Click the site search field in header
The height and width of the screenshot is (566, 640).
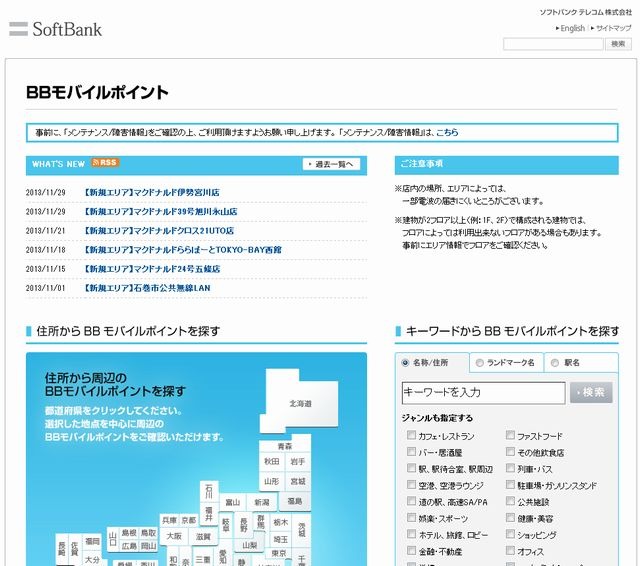click(x=553, y=44)
